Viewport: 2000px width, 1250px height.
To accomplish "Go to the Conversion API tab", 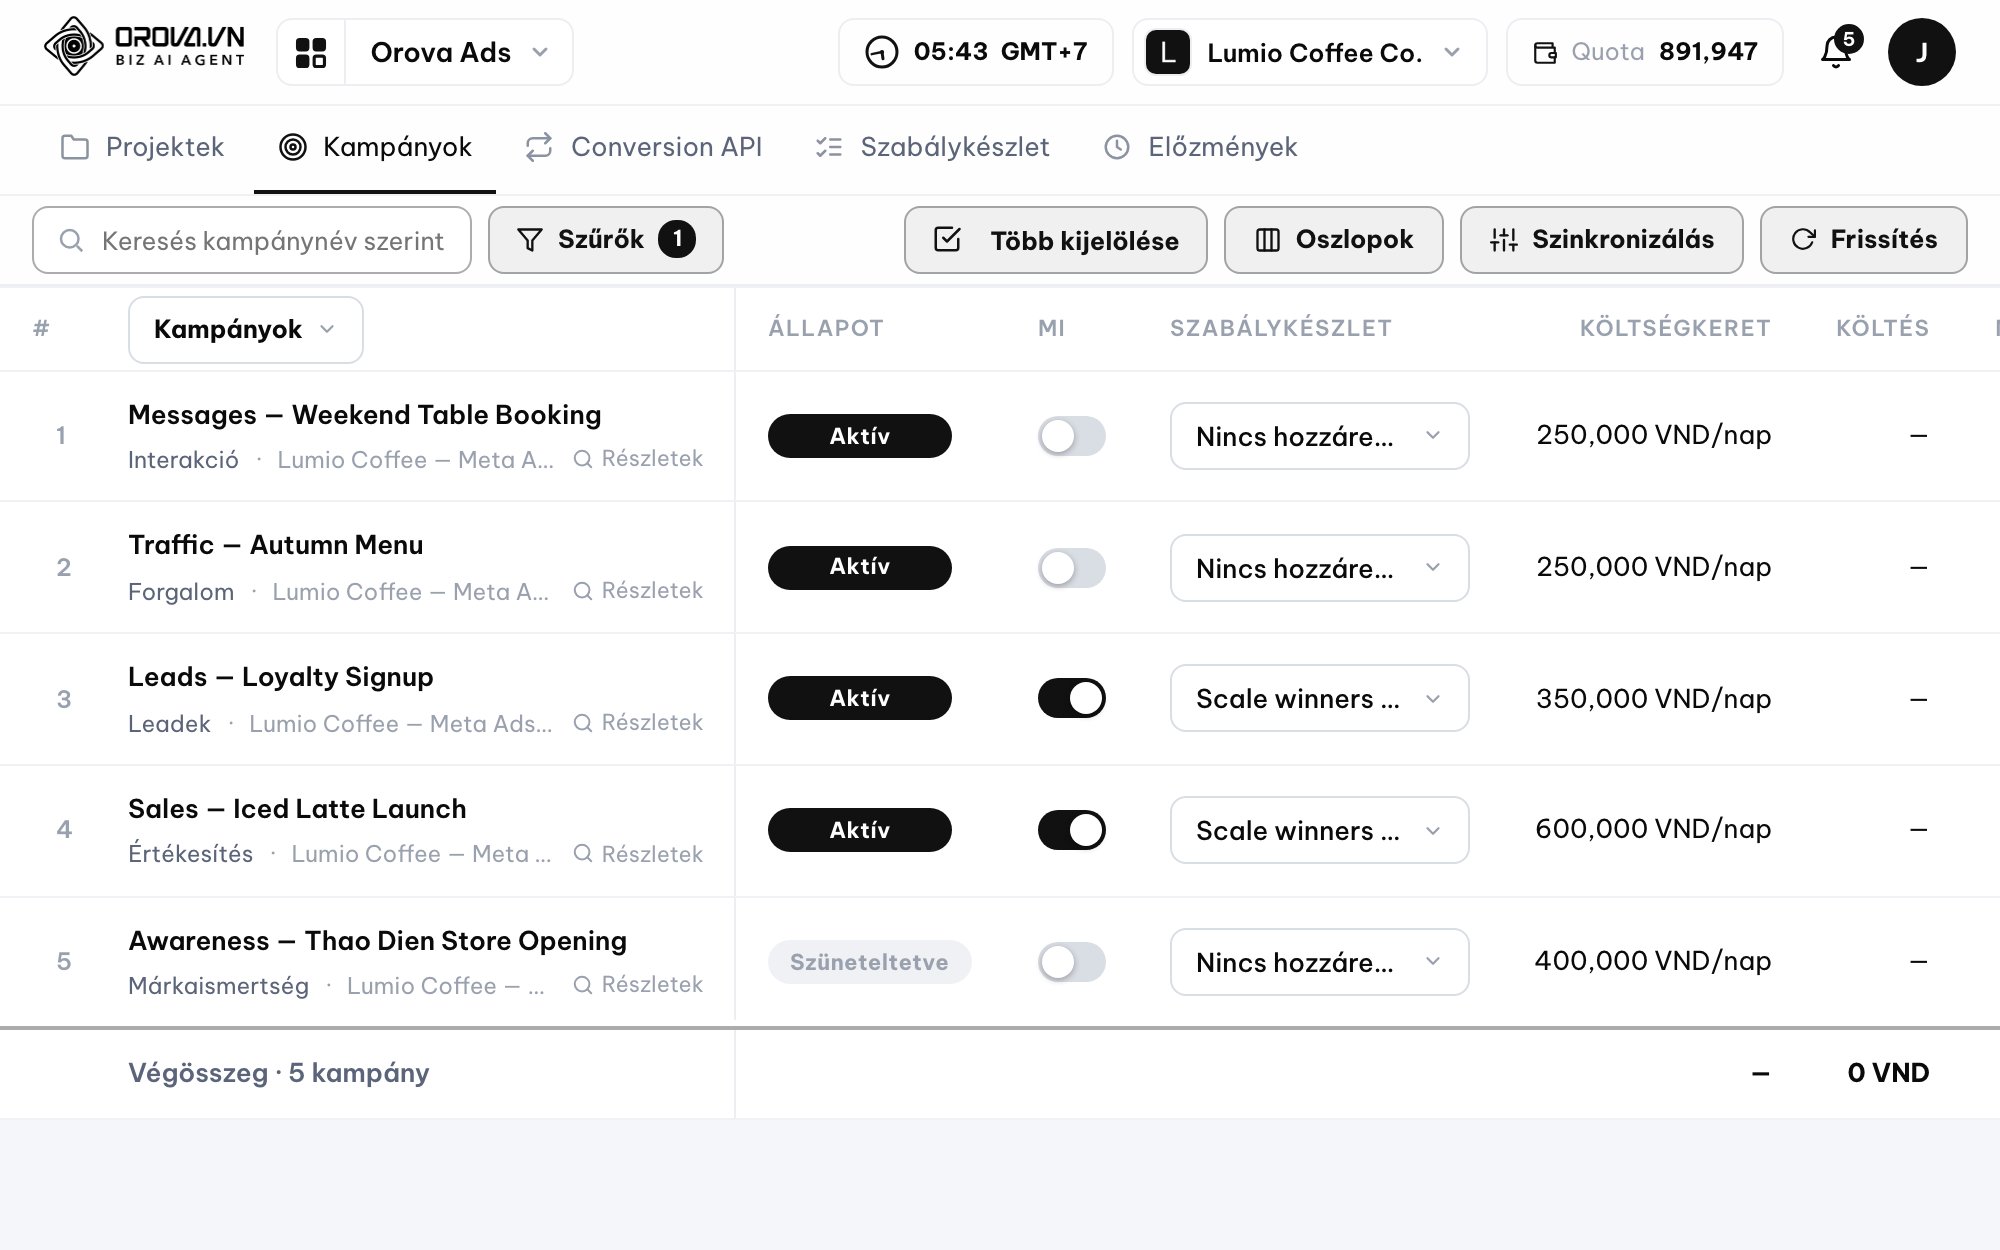I will 643,147.
